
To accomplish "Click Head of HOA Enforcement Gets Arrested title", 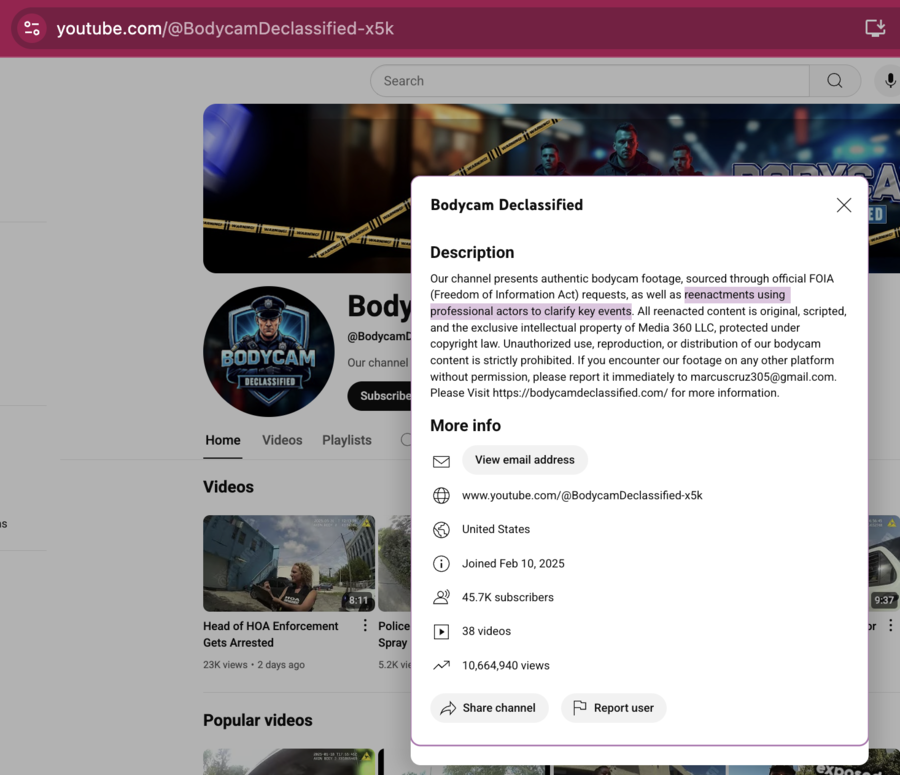I will pos(270,634).
